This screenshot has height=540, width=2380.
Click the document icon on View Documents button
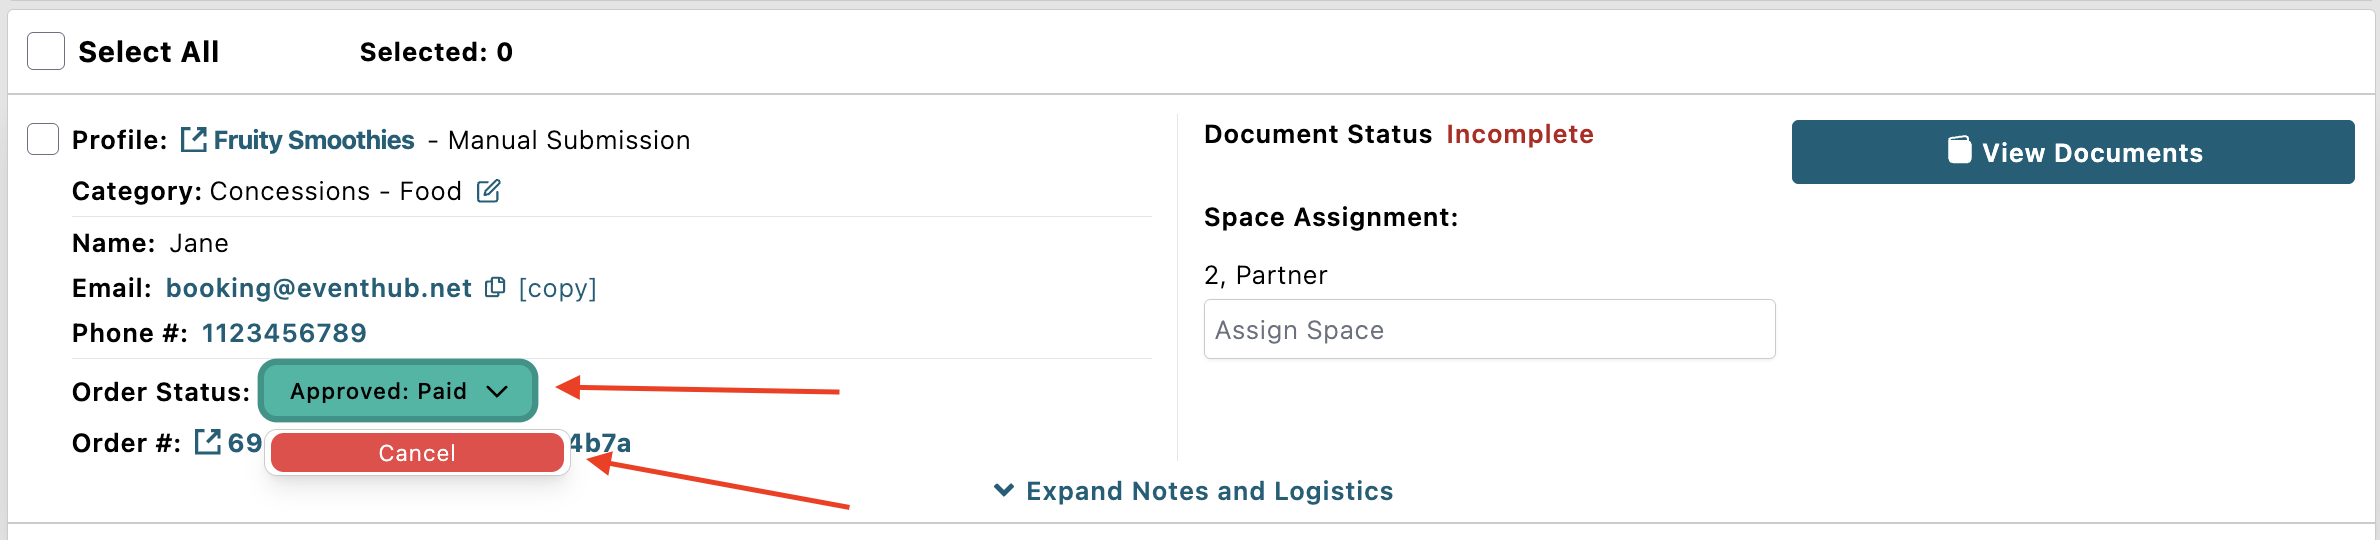1960,151
